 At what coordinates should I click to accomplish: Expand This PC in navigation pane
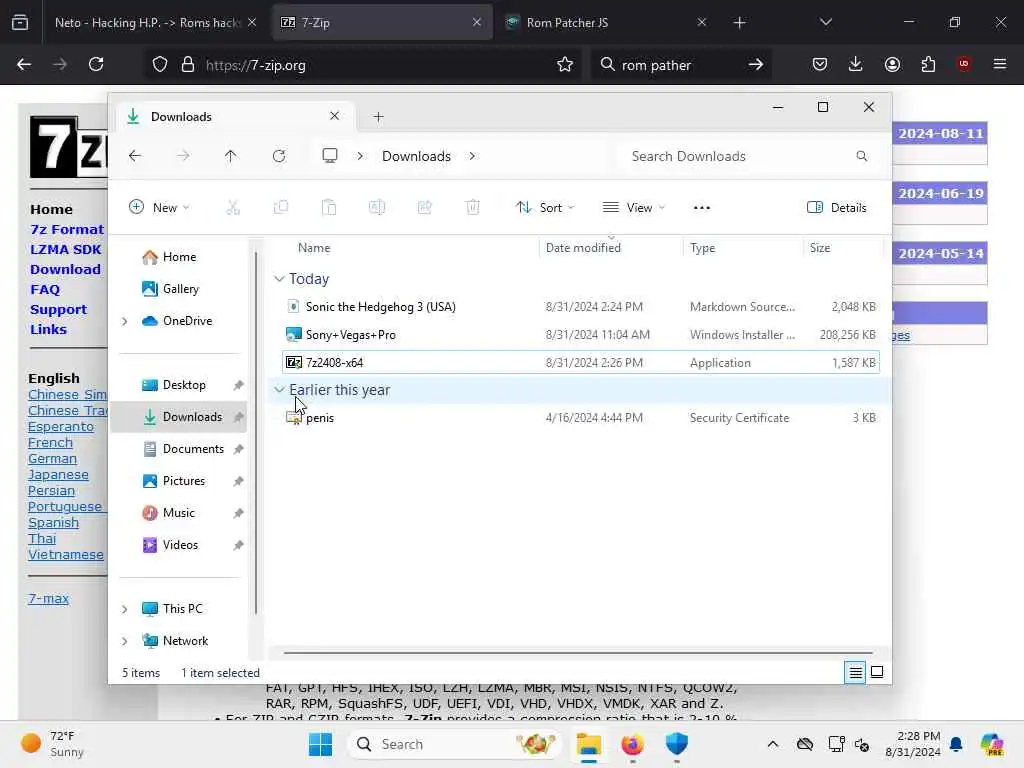[124, 609]
